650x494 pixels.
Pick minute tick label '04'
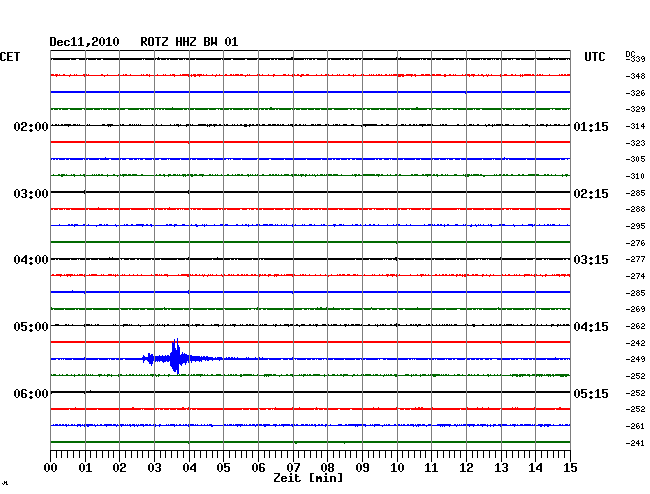pyautogui.click(x=189, y=468)
